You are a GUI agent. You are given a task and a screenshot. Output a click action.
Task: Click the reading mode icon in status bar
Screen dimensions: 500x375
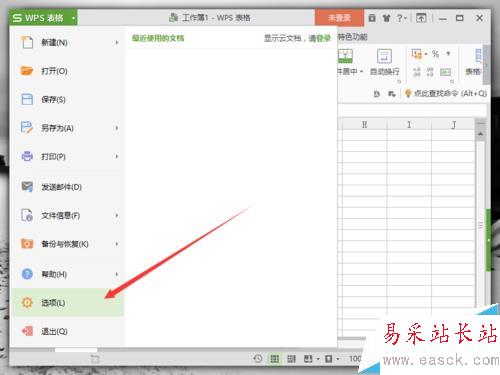[x=308, y=359]
